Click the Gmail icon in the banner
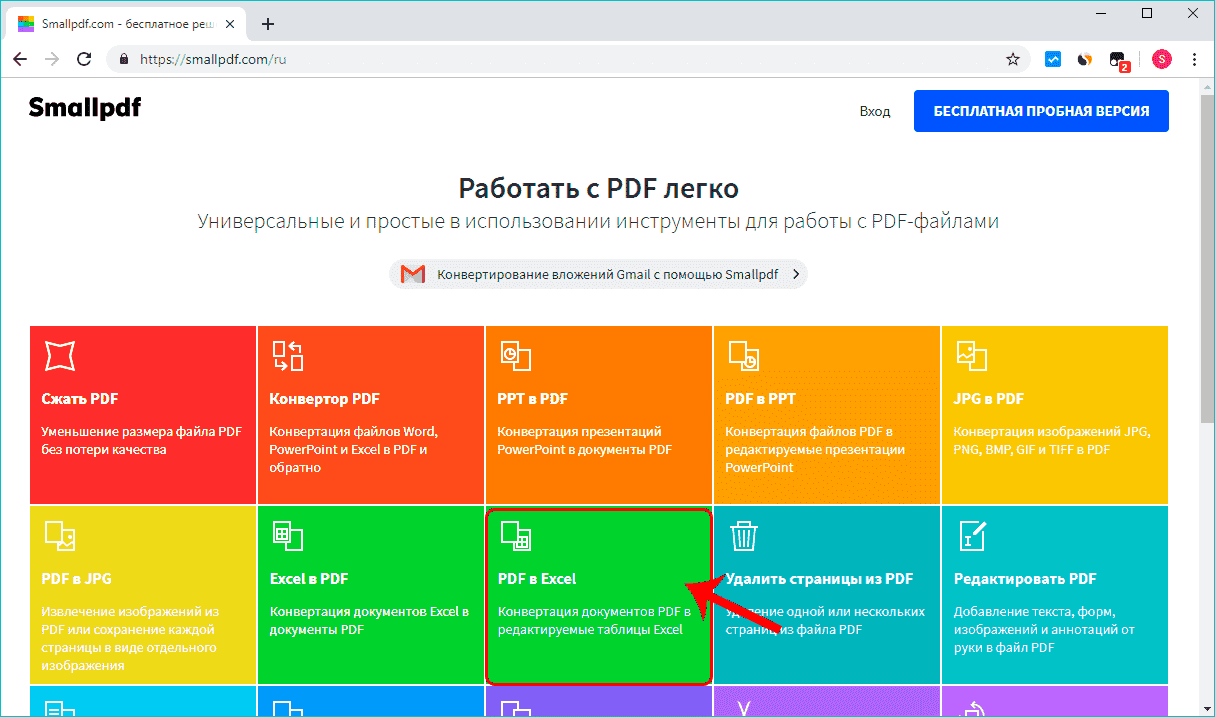The width and height of the screenshot is (1215, 717). coord(412,273)
